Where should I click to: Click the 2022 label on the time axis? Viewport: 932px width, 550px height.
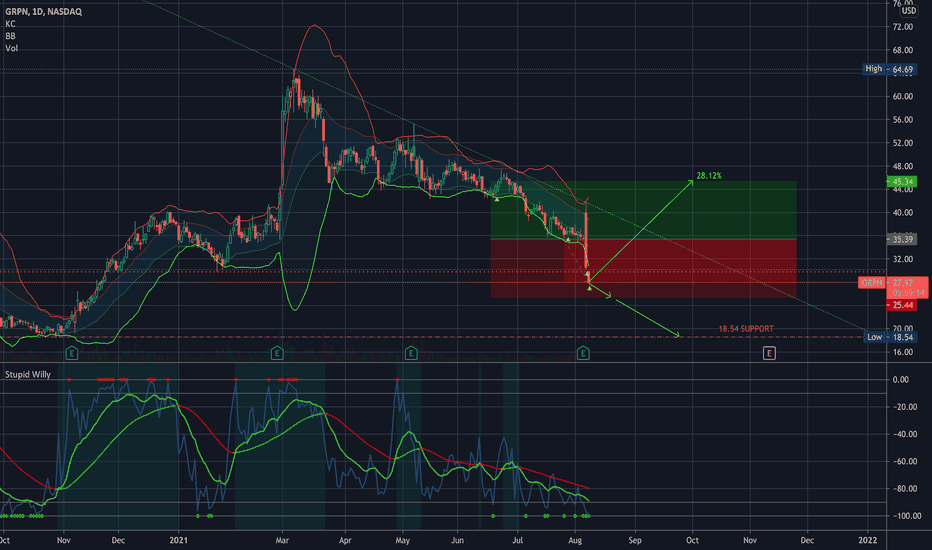[867, 540]
